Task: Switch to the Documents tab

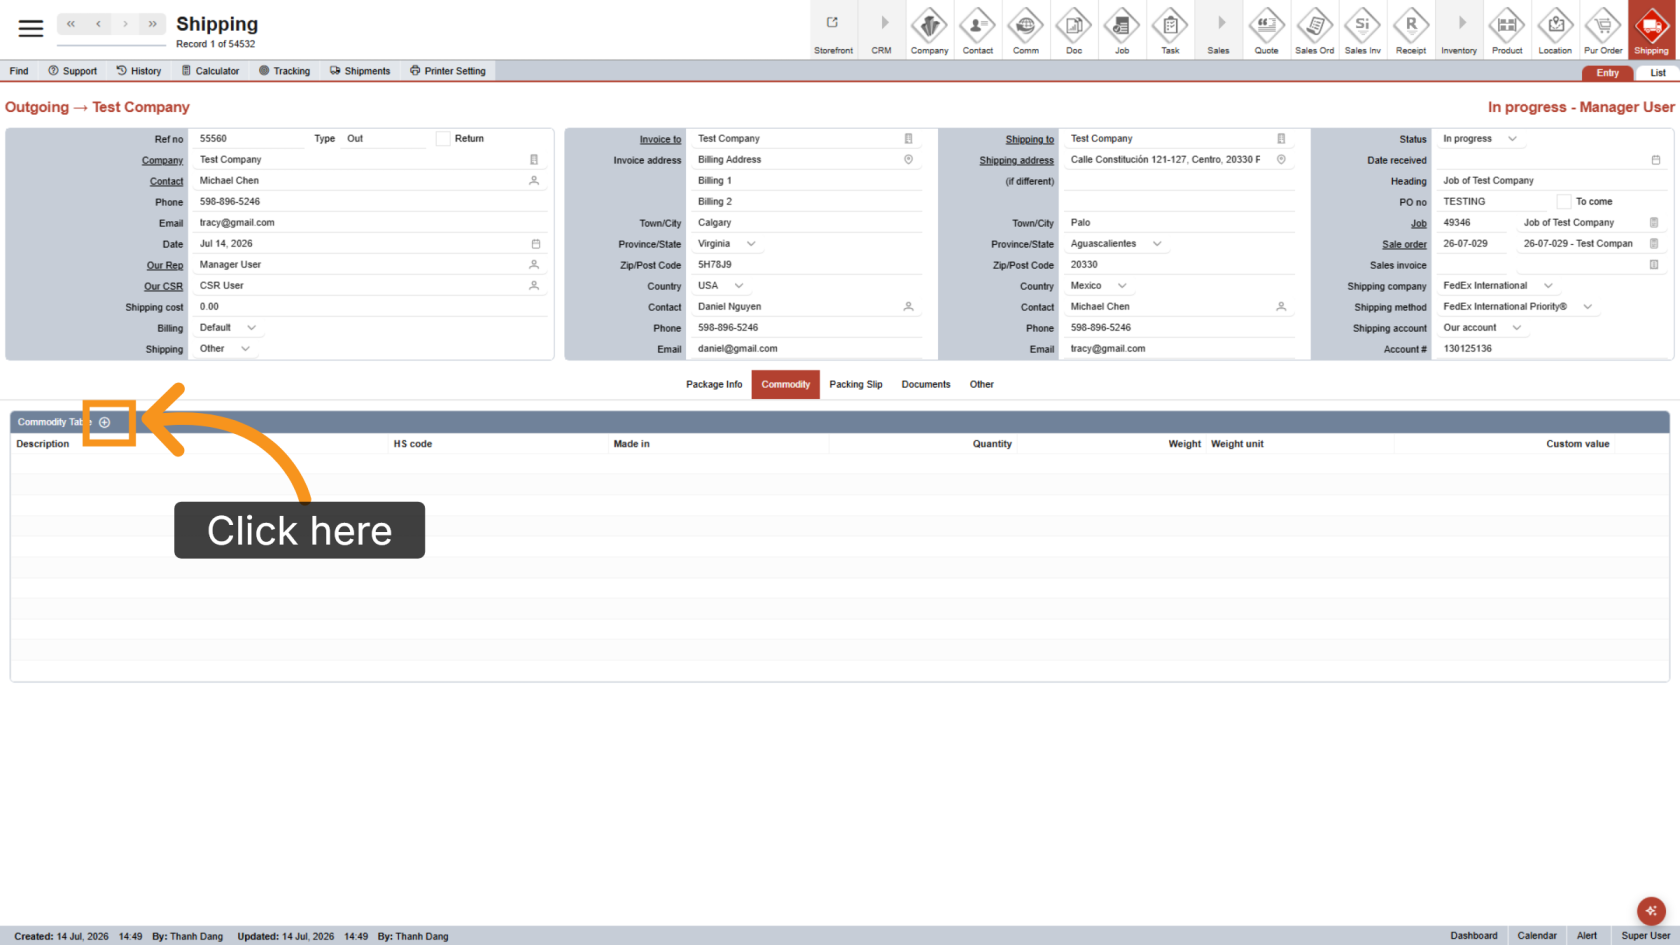Action: click(x=926, y=384)
